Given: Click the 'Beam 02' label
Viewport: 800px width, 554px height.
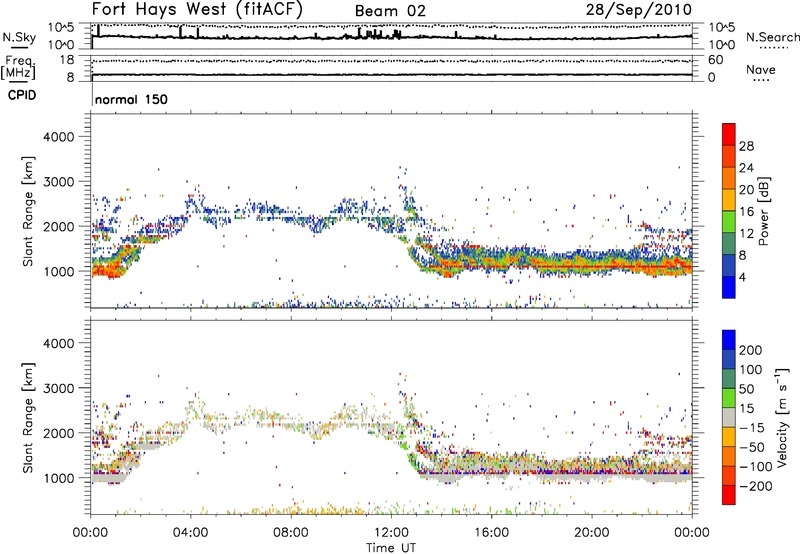Looking at the screenshot, I should [x=390, y=11].
